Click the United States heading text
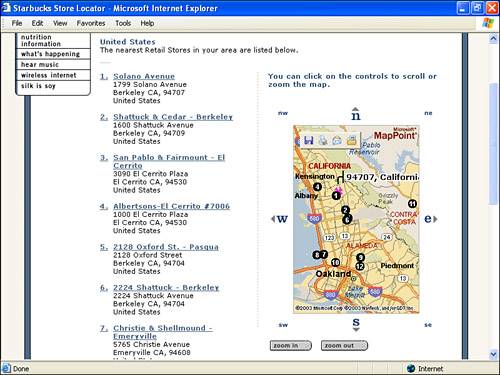 [x=128, y=42]
